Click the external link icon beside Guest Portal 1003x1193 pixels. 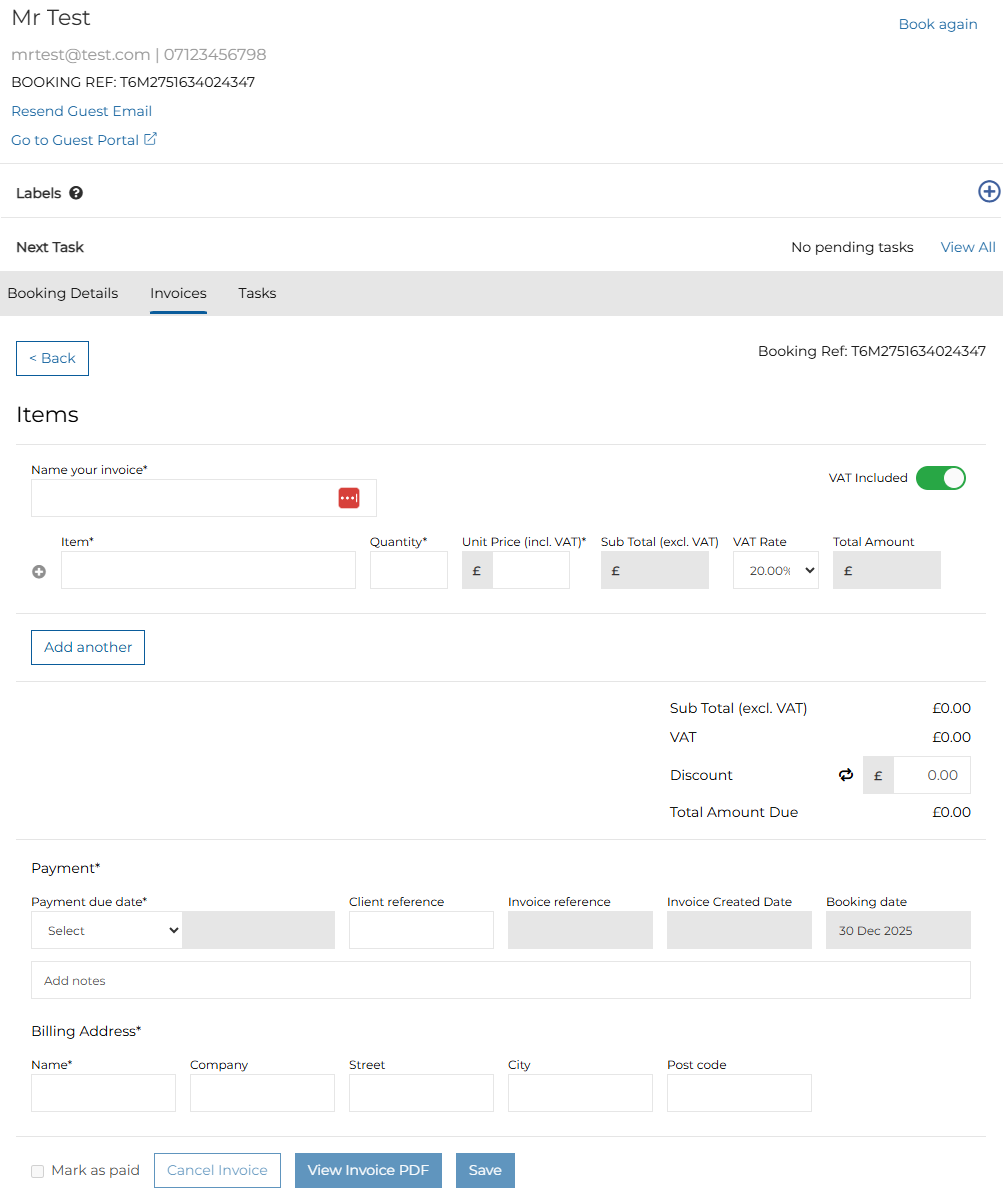coord(151,139)
